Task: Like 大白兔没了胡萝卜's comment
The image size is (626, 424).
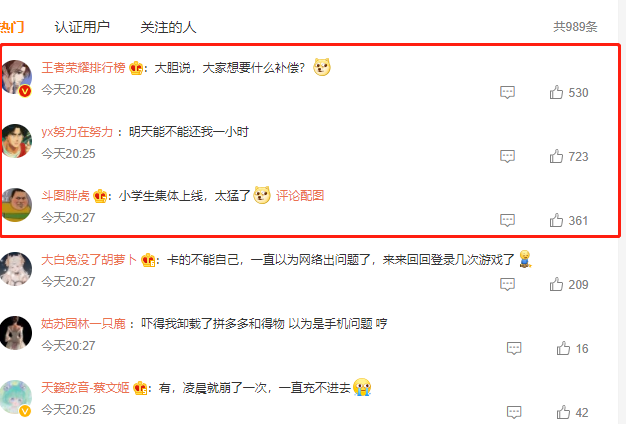Action: (x=556, y=284)
